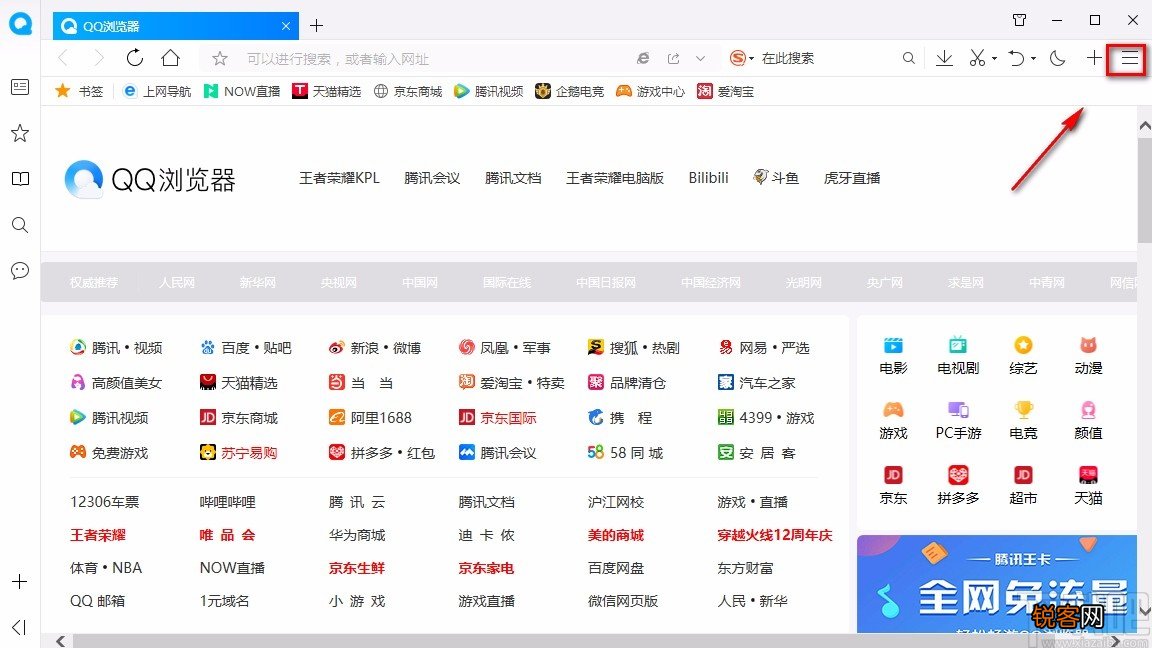The width and height of the screenshot is (1152, 648).
Task: Open 企鹅电竞 bookmark
Action: point(569,91)
